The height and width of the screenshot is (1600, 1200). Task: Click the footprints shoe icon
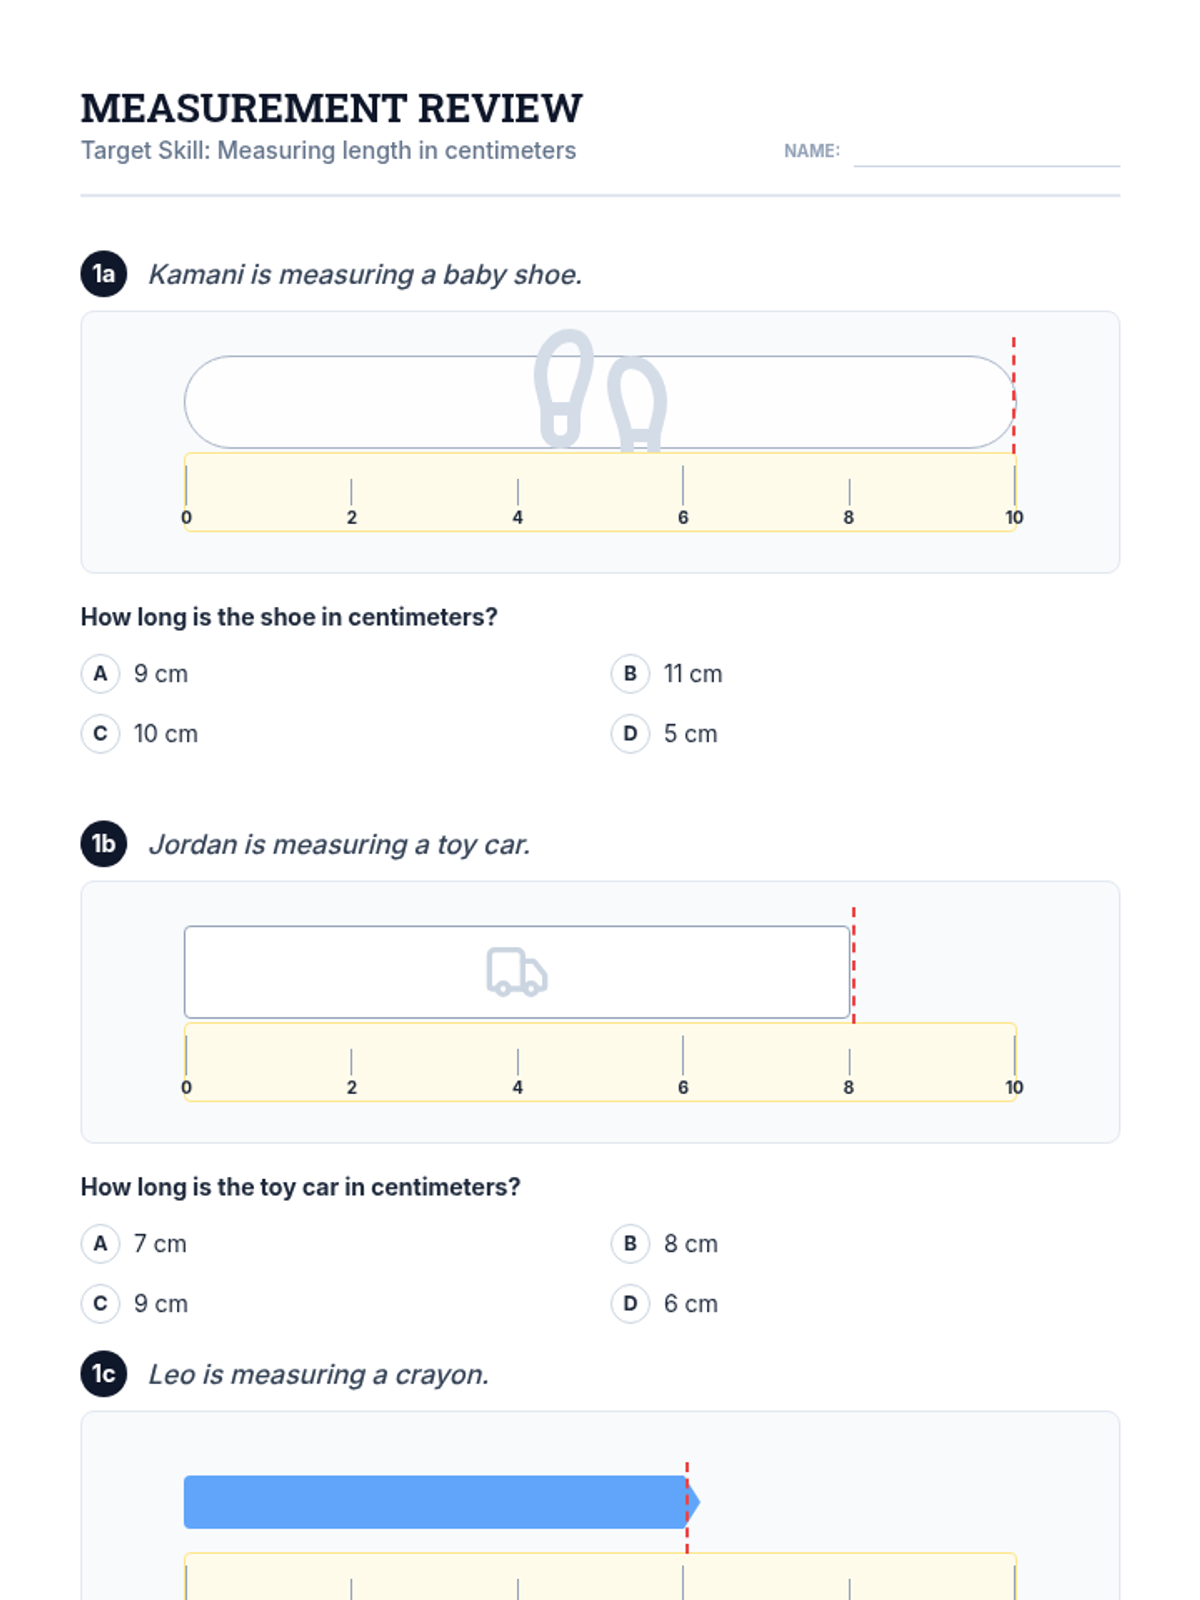click(x=600, y=392)
